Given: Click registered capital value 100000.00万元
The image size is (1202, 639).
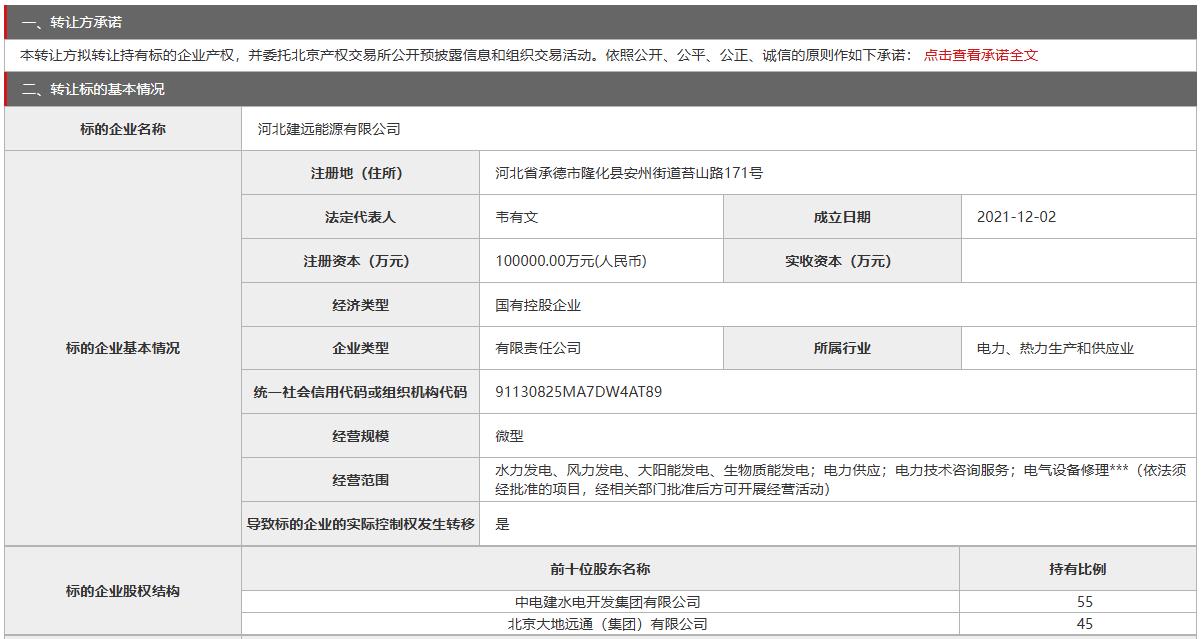Looking at the screenshot, I should pyautogui.click(x=570, y=261).
